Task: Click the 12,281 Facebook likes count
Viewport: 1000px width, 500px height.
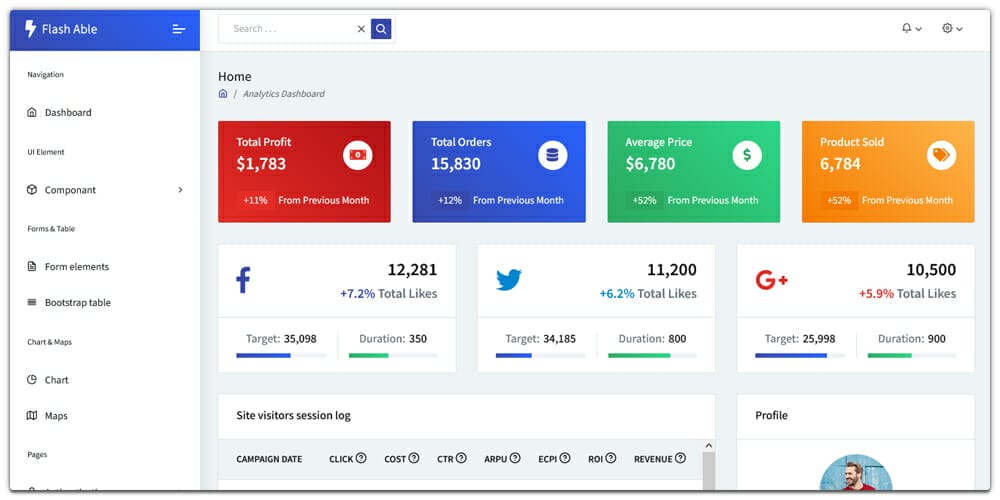Action: [x=412, y=270]
